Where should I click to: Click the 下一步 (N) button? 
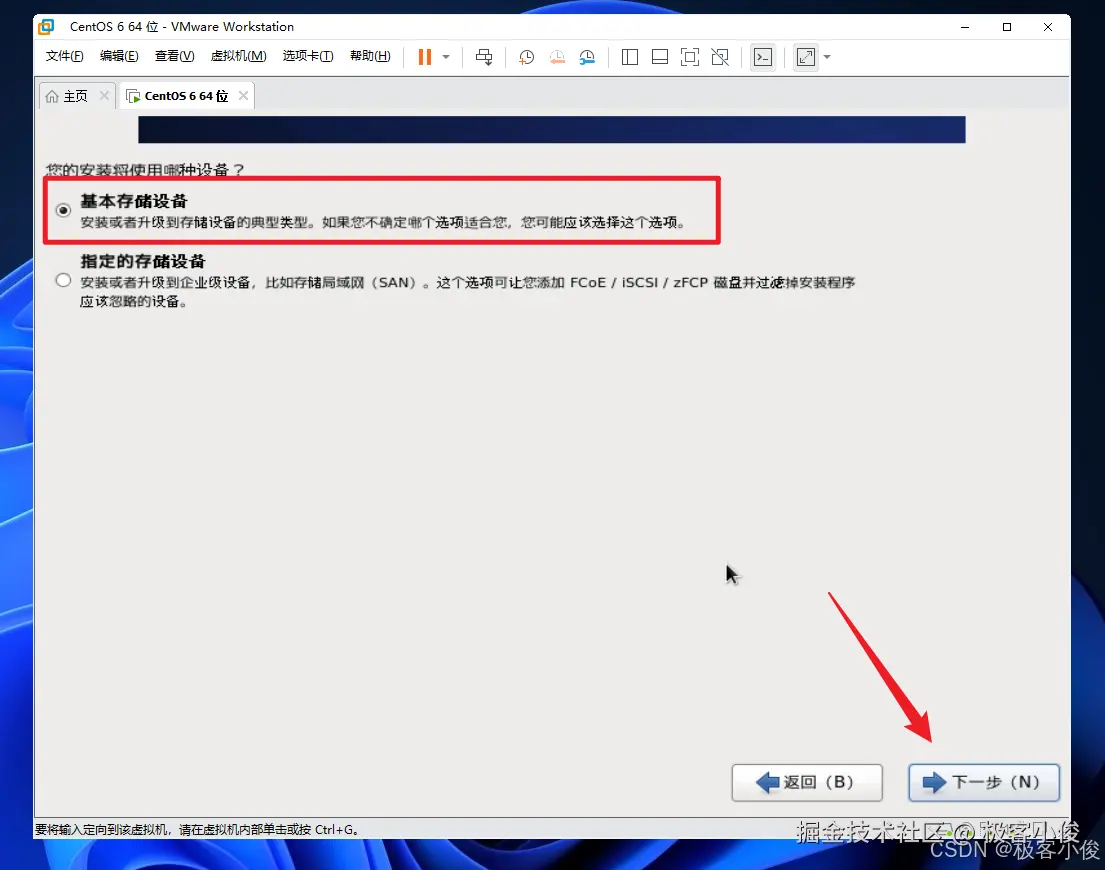[984, 783]
